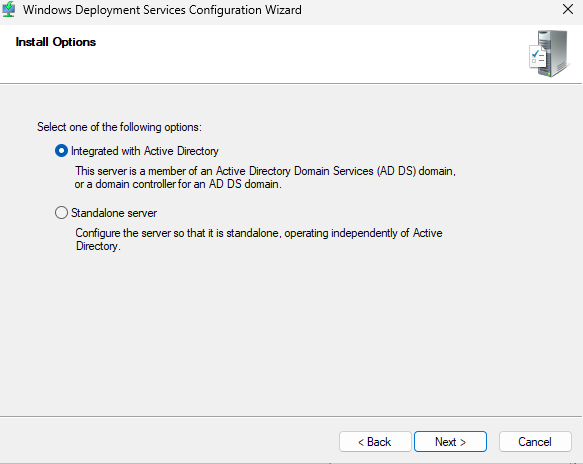
Task: Proceed using the Next > button
Action: point(450,442)
